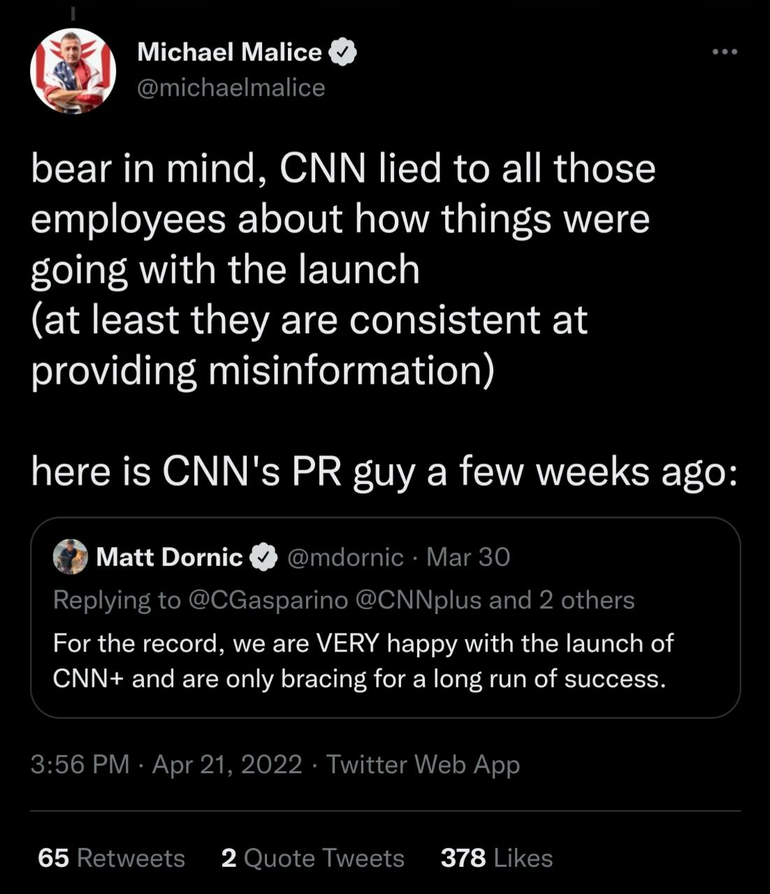The width and height of the screenshot is (770, 894).
Task: Open Matt Dornic's profile via display name
Action: [x=169, y=557]
